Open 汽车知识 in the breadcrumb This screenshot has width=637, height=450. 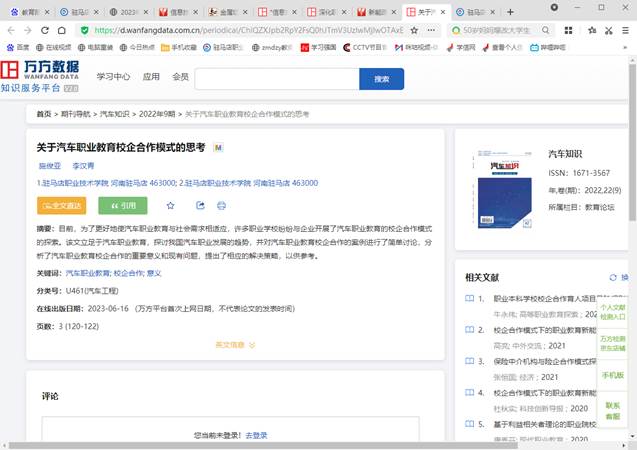[115, 114]
